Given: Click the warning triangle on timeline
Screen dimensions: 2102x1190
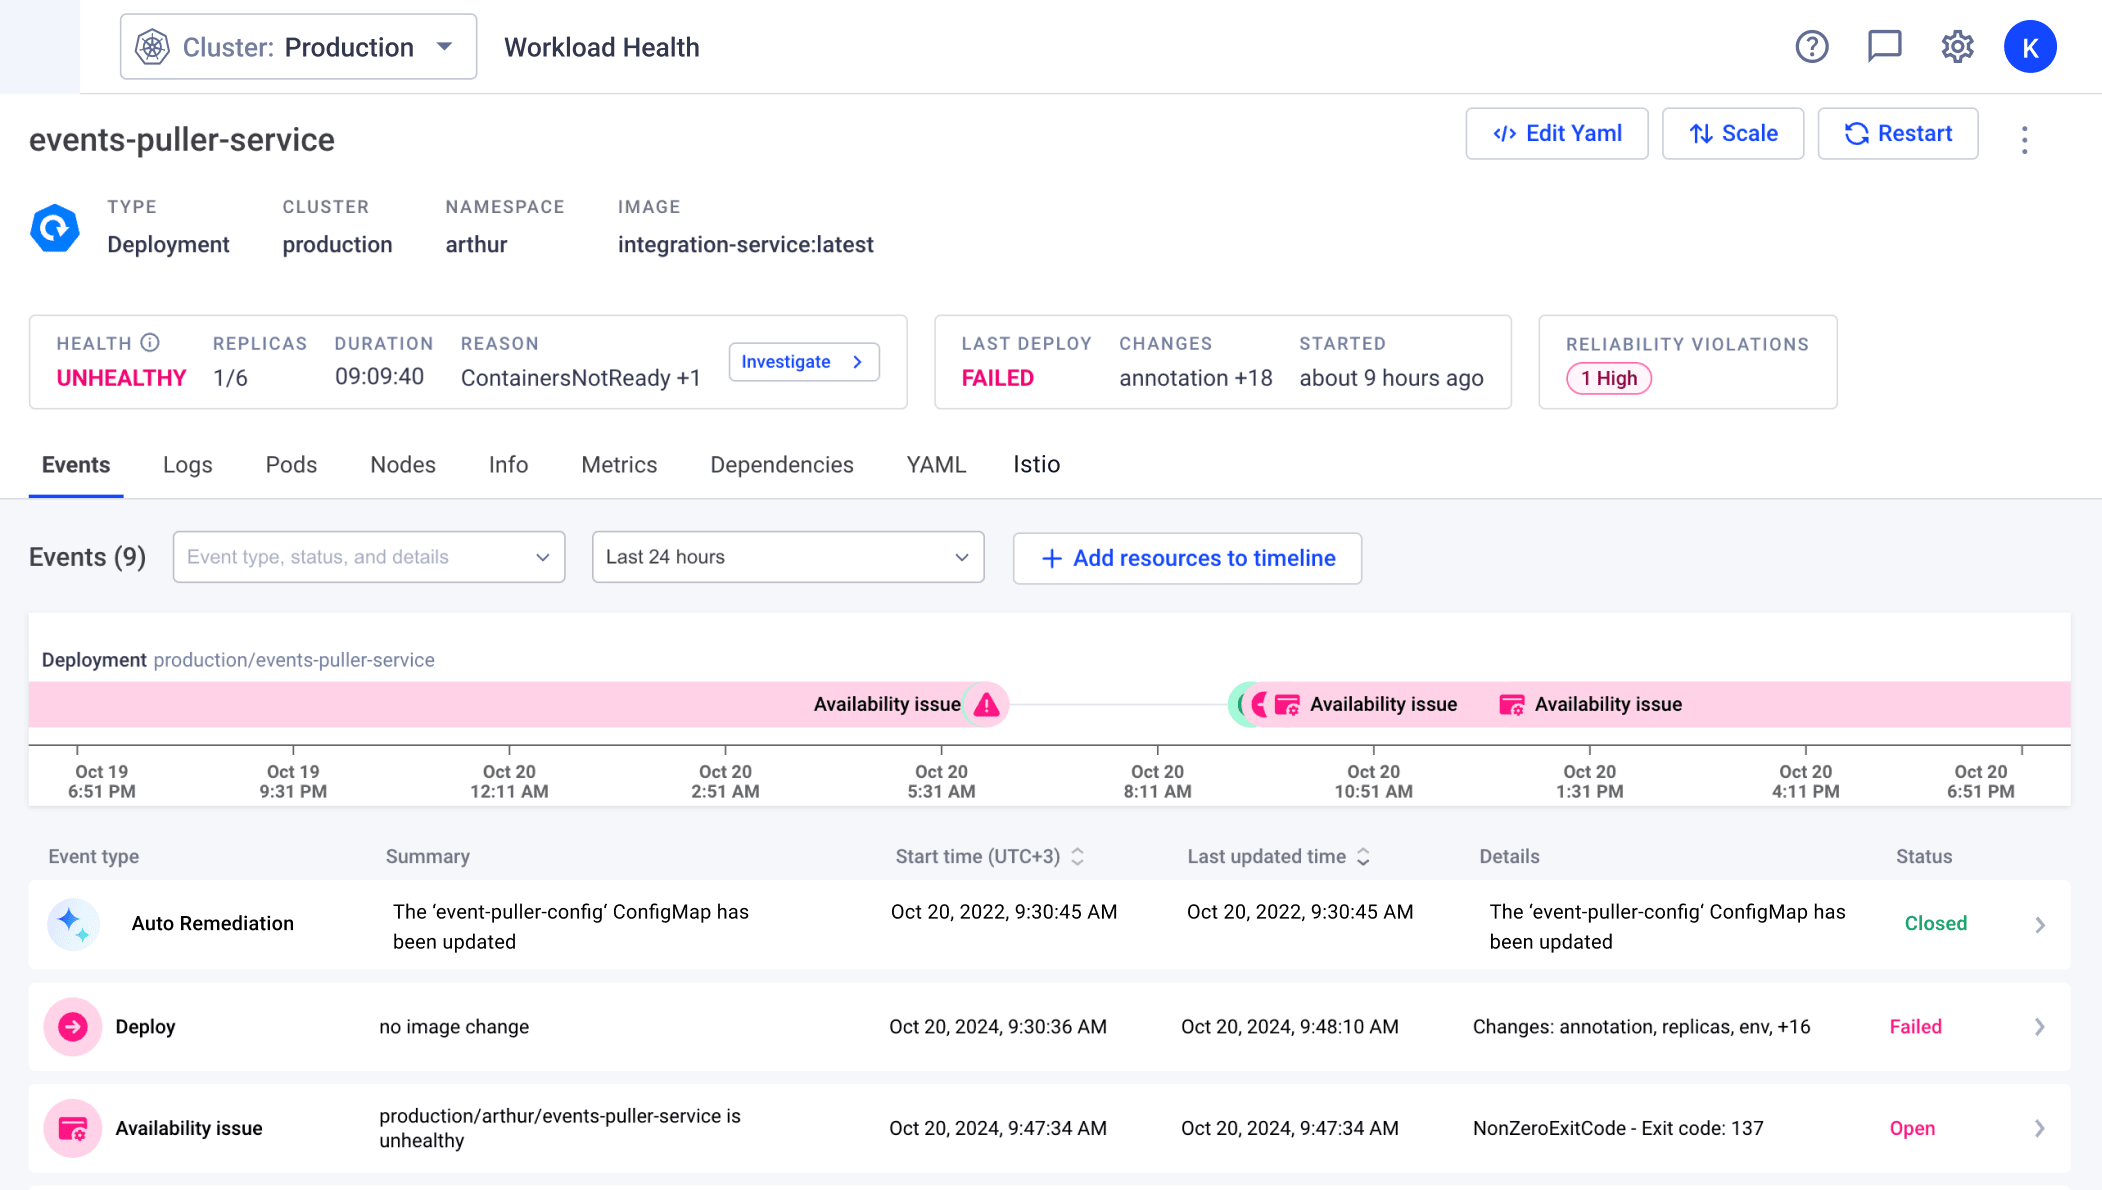Looking at the screenshot, I should tap(987, 705).
